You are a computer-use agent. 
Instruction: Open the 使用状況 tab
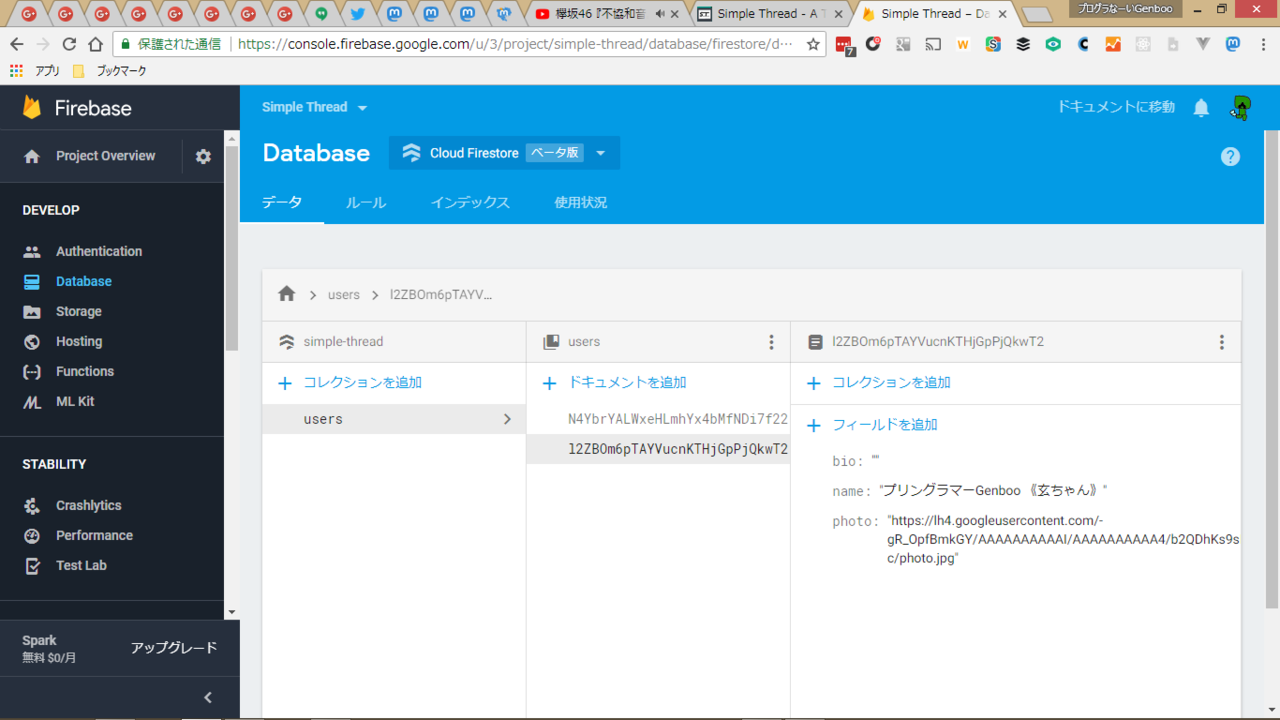pos(580,202)
